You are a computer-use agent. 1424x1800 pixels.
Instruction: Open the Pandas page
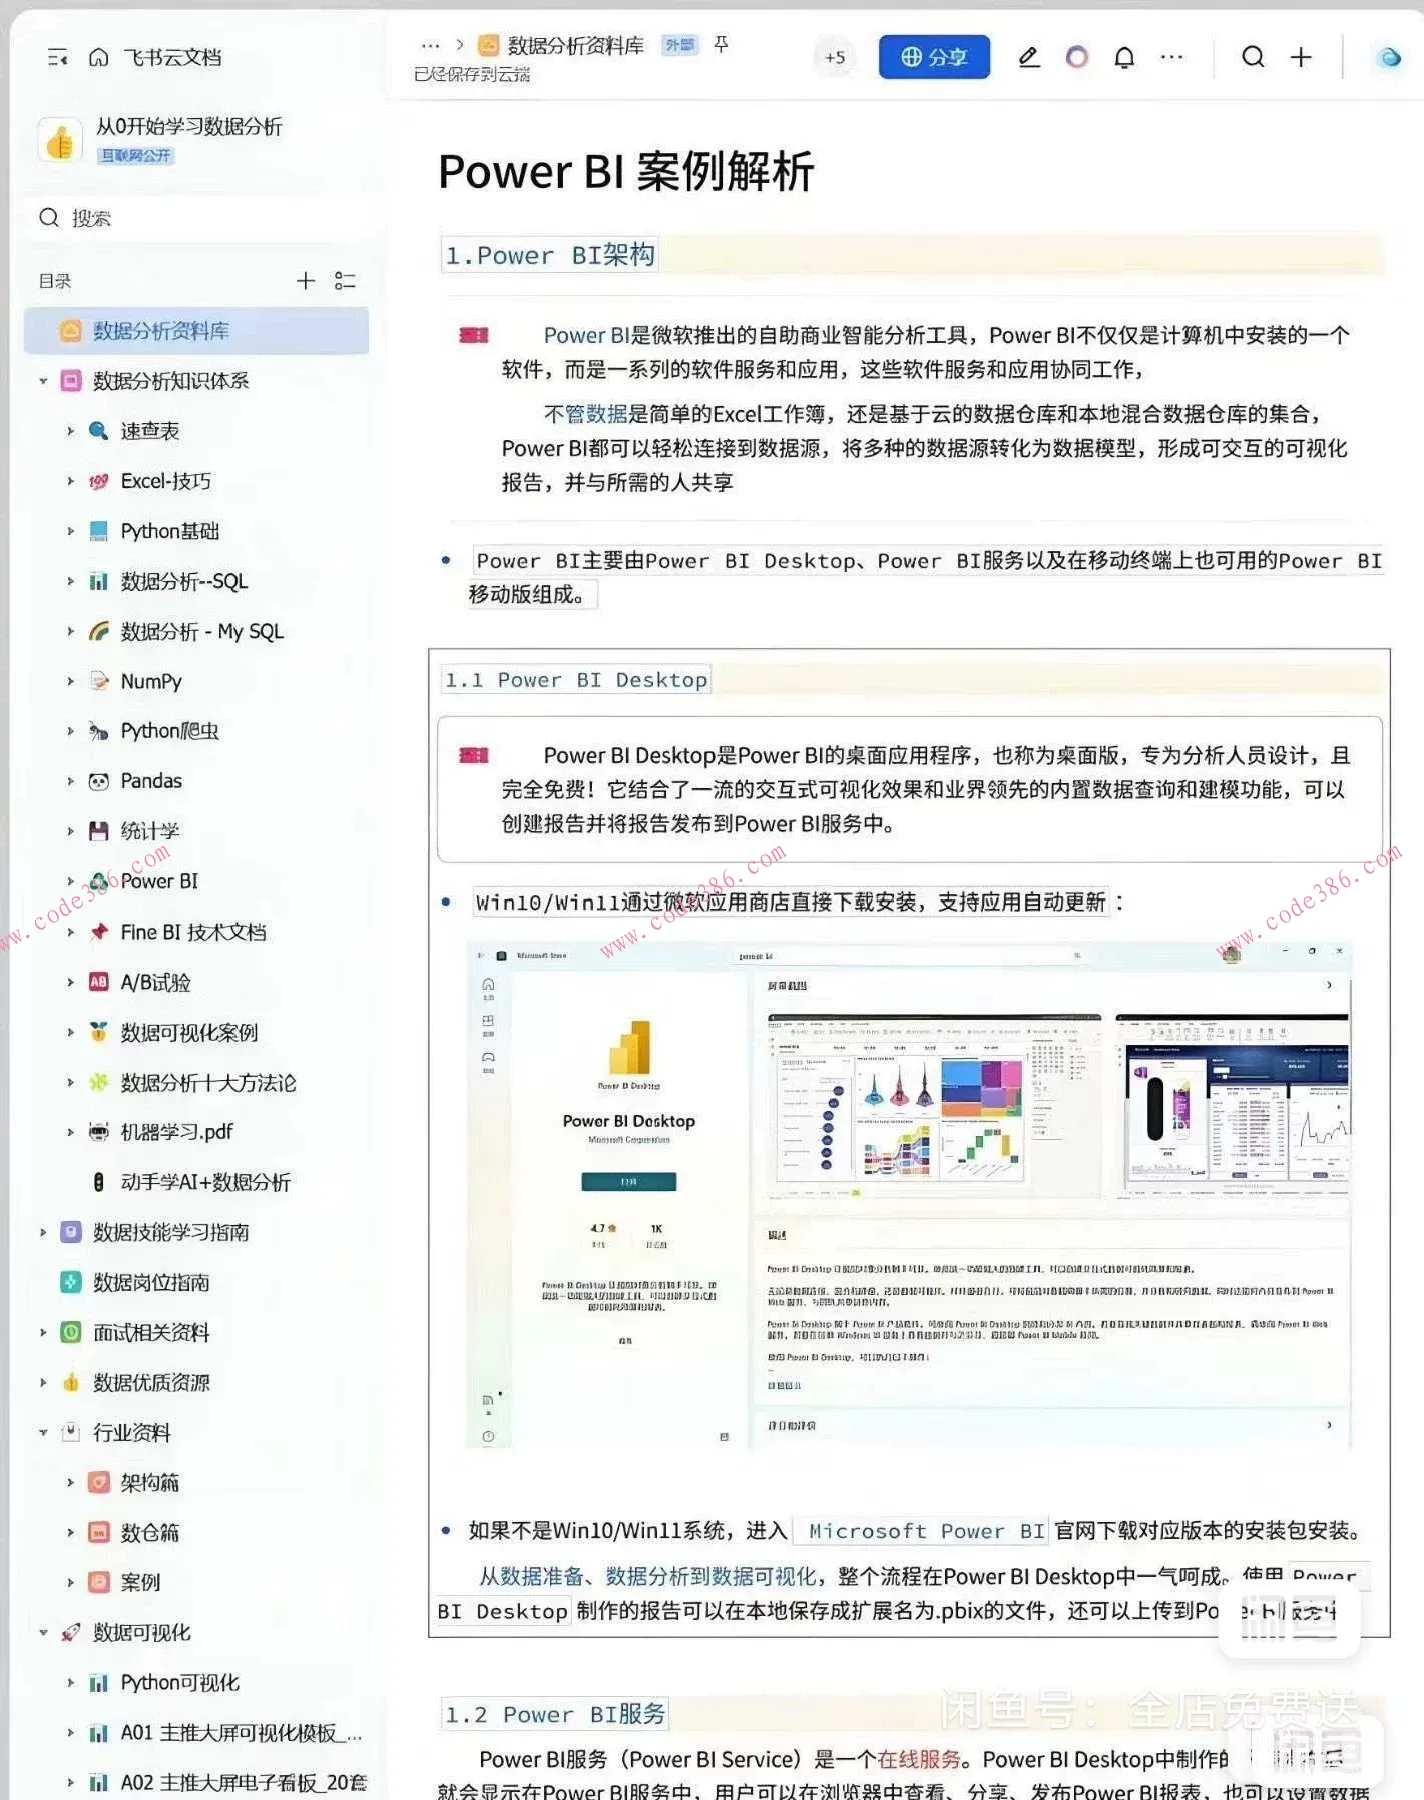click(x=151, y=781)
